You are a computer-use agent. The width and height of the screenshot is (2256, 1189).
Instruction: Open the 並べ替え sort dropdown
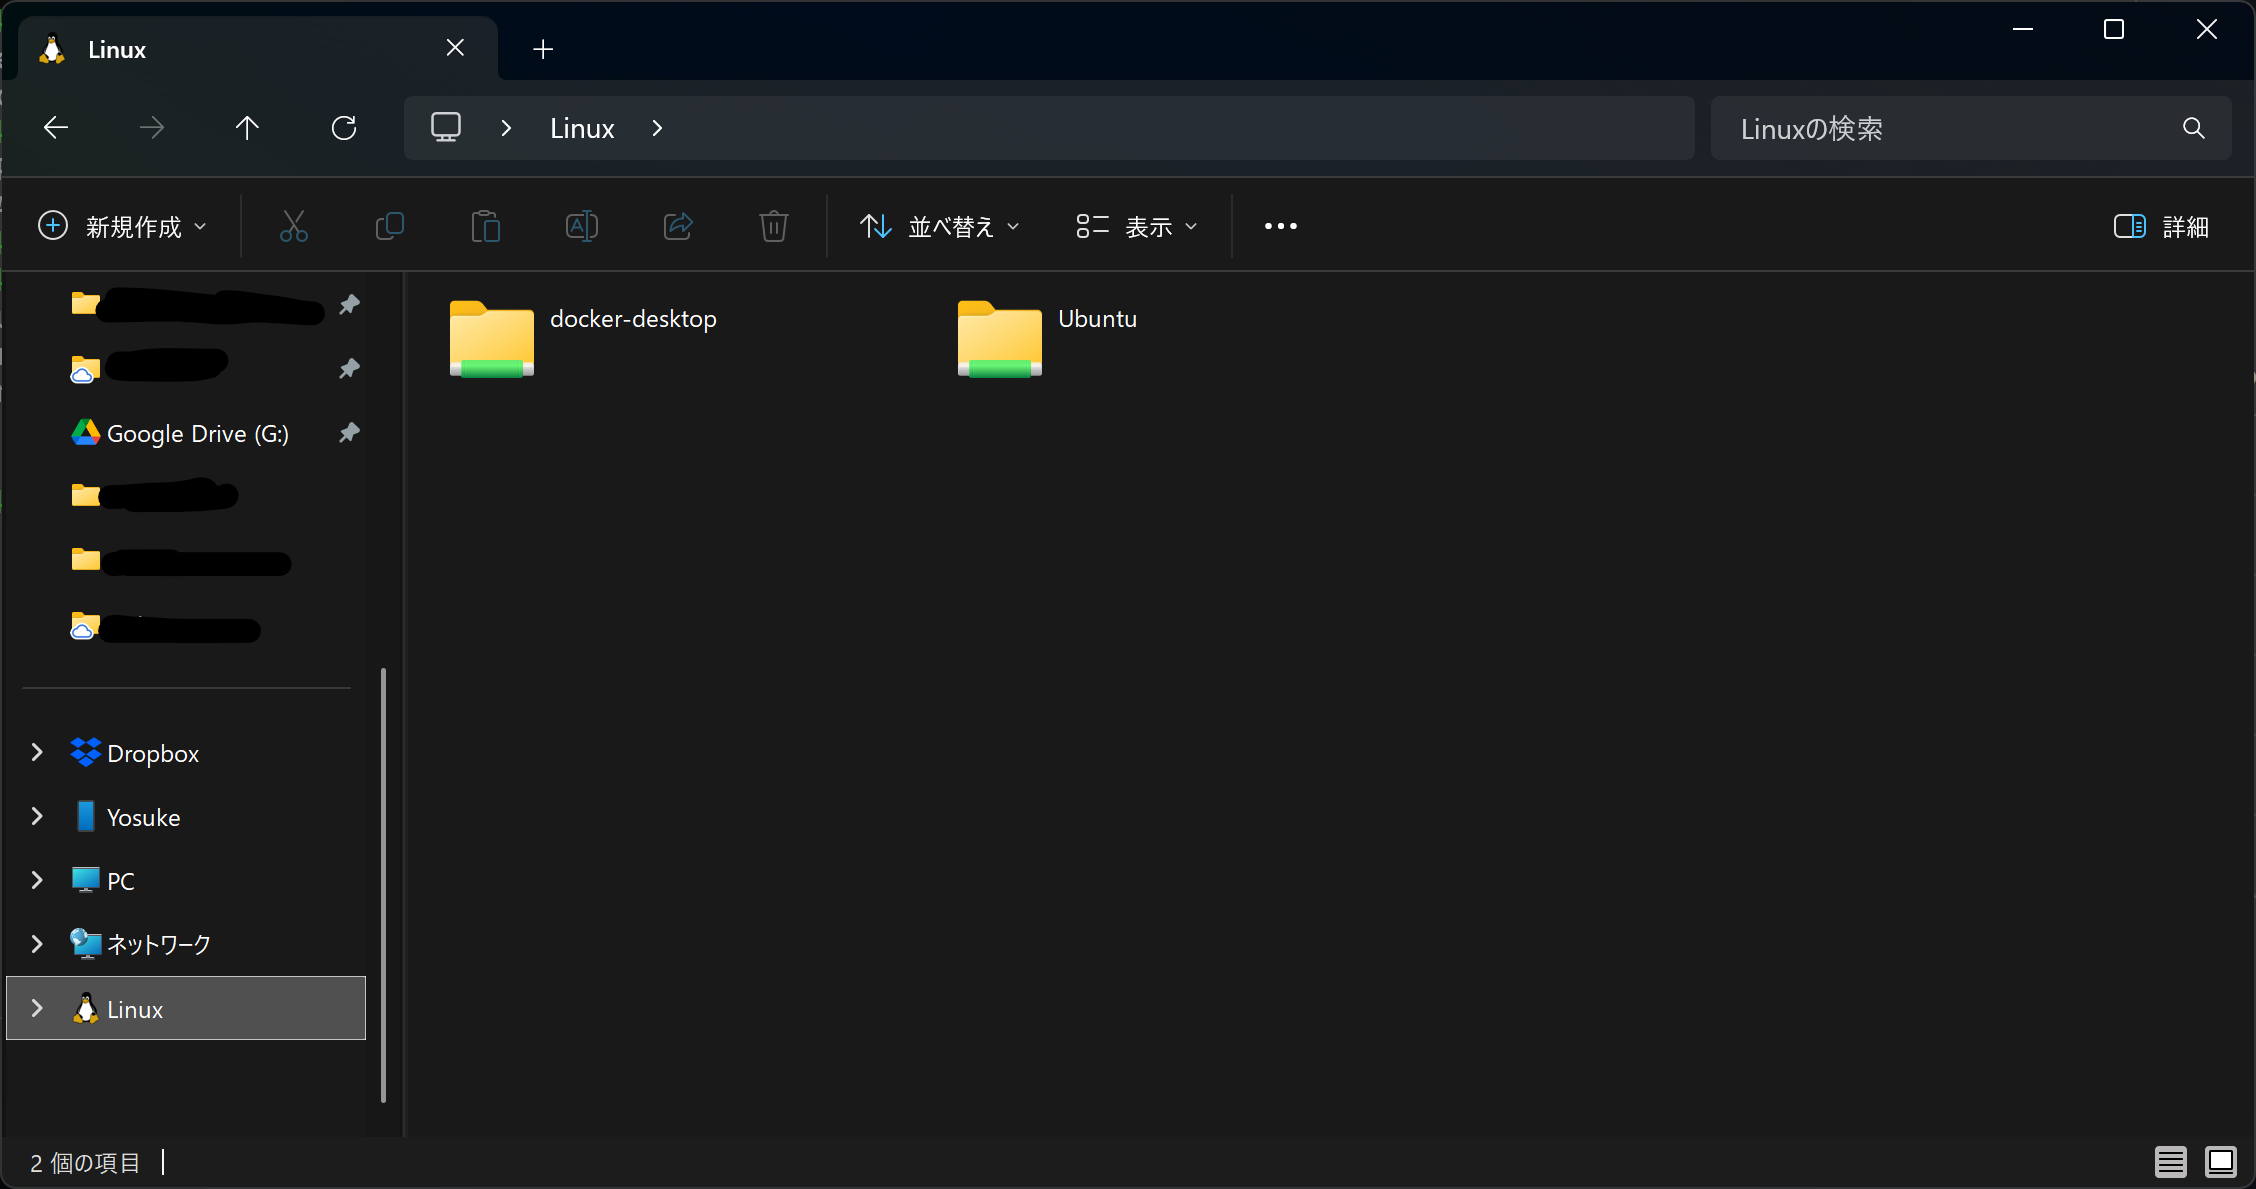(x=940, y=227)
